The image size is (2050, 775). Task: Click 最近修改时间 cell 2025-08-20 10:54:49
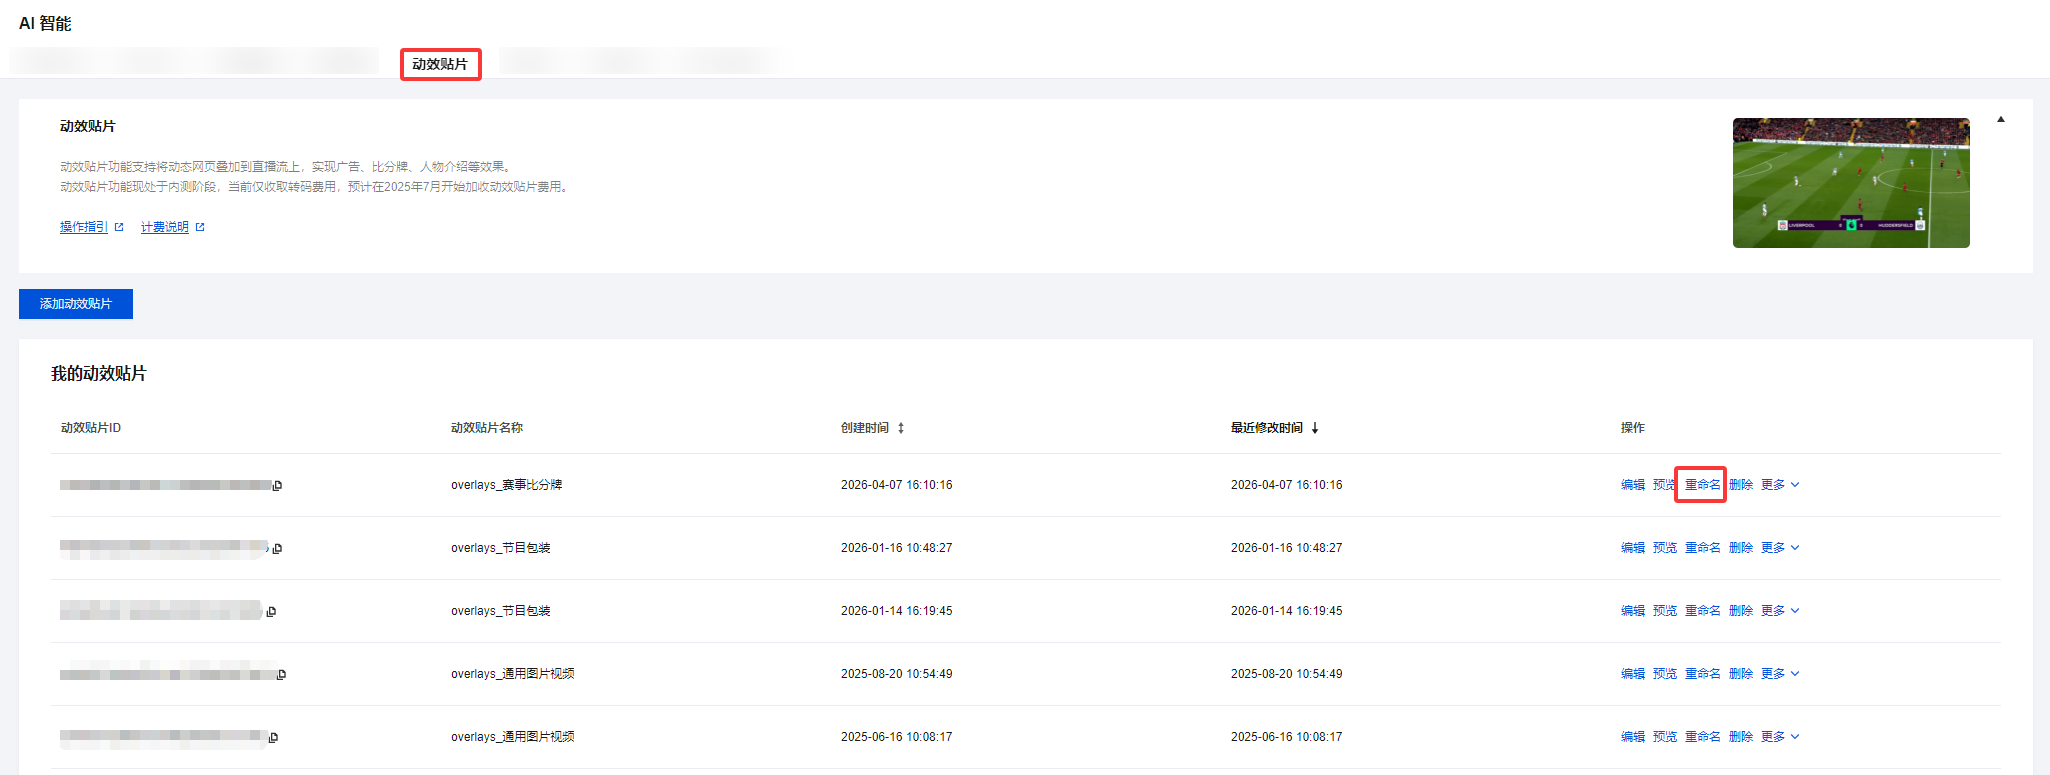pyautogui.click(x=1287, y=674)
